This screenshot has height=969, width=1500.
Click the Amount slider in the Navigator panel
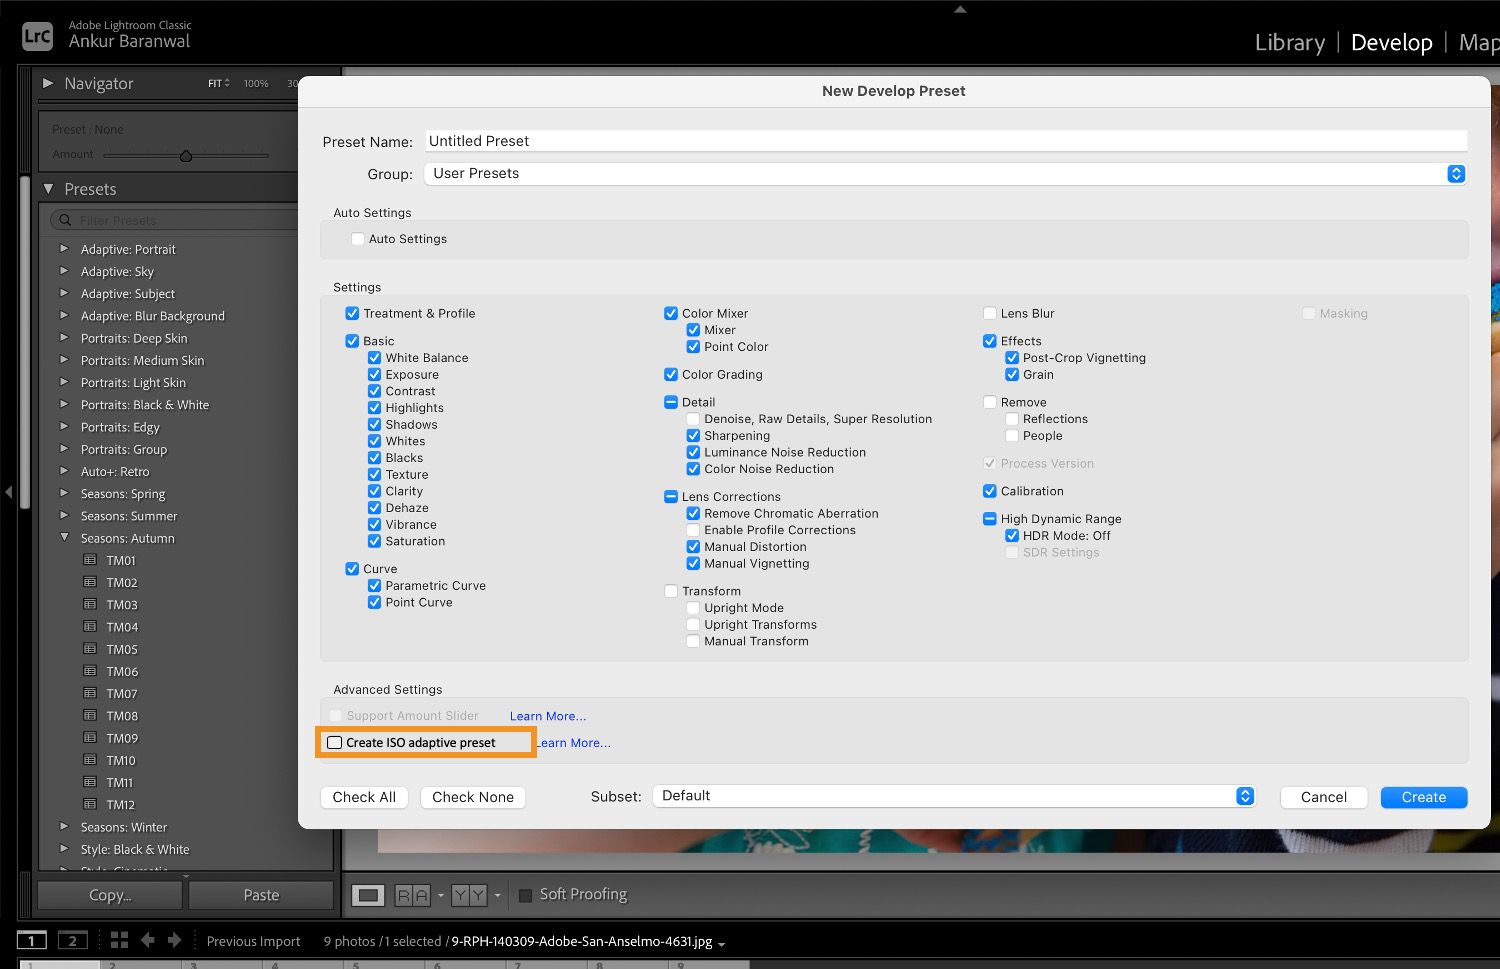coord(185,155)
